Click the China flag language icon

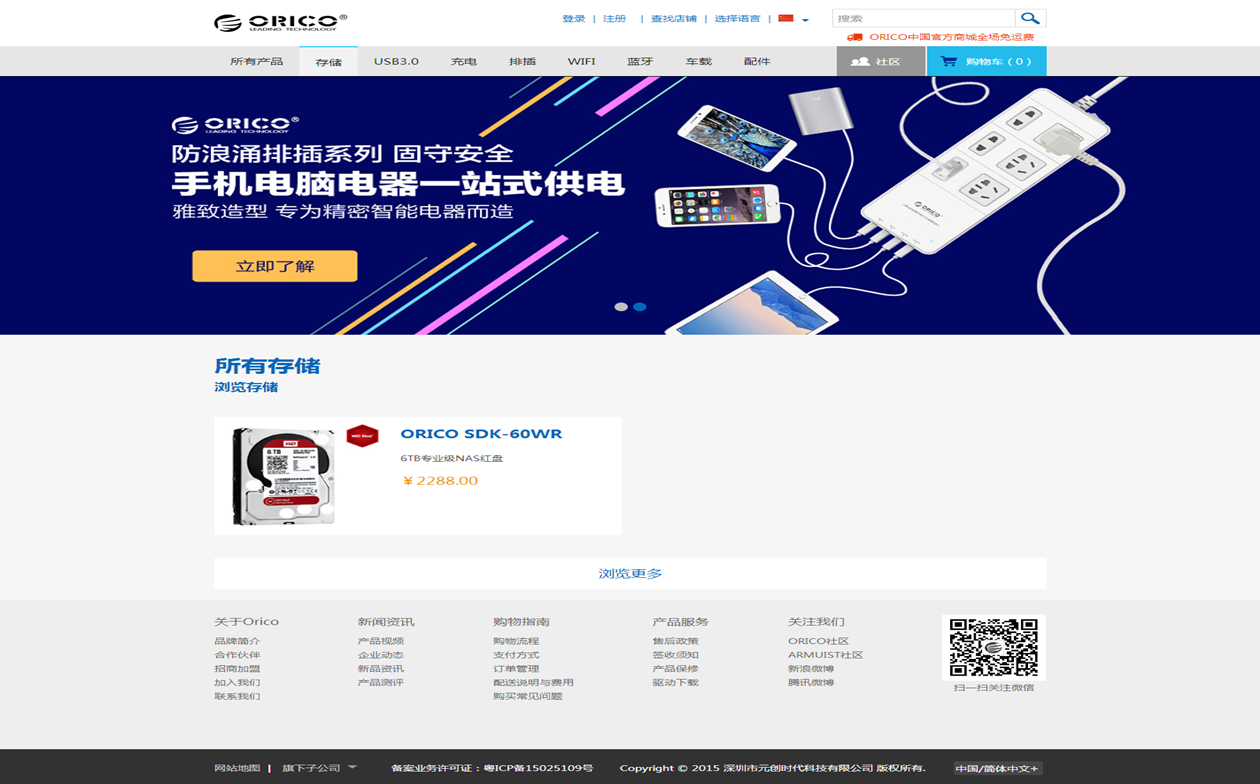(786, 18)
